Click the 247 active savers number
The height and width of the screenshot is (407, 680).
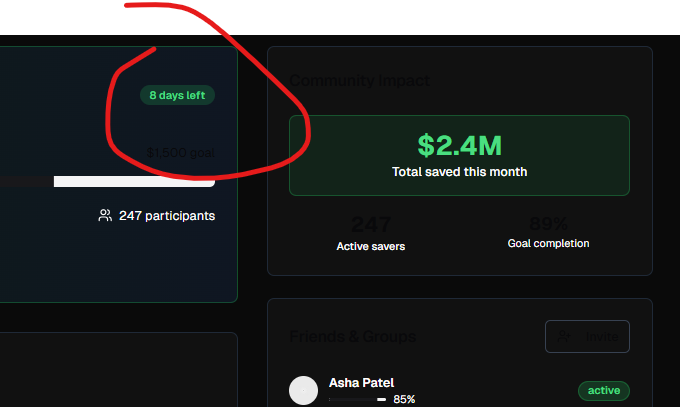point(371,224)
